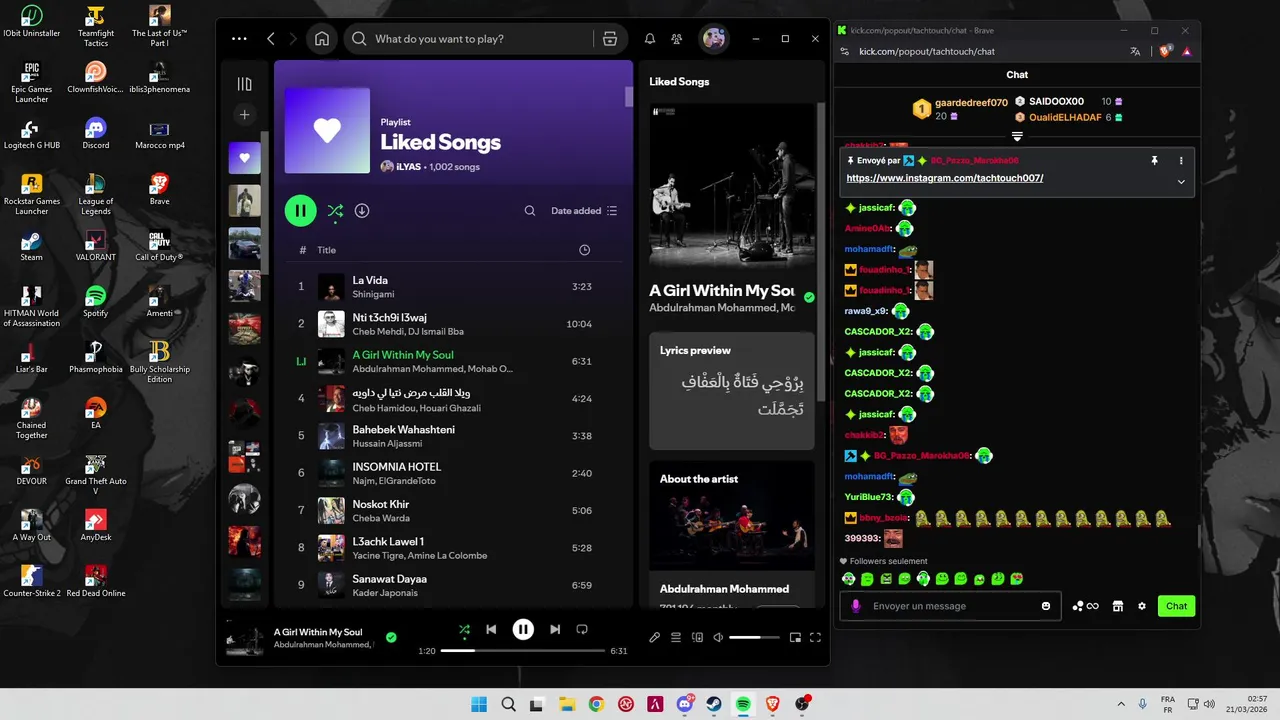Toggle shuffle in bottom player controls
Screen dimensions: 1280x720
coord(464,630)
